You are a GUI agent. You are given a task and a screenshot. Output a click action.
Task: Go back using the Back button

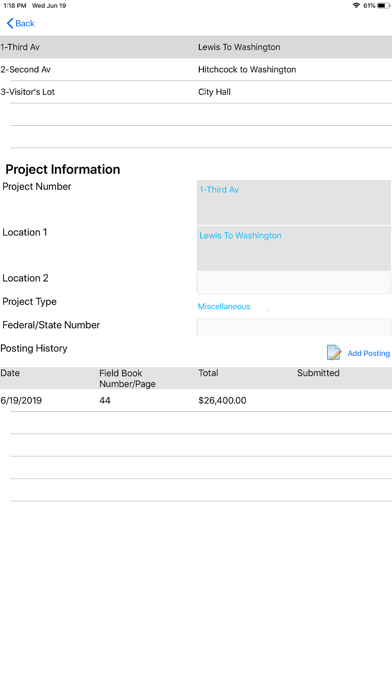click(20, 24)
